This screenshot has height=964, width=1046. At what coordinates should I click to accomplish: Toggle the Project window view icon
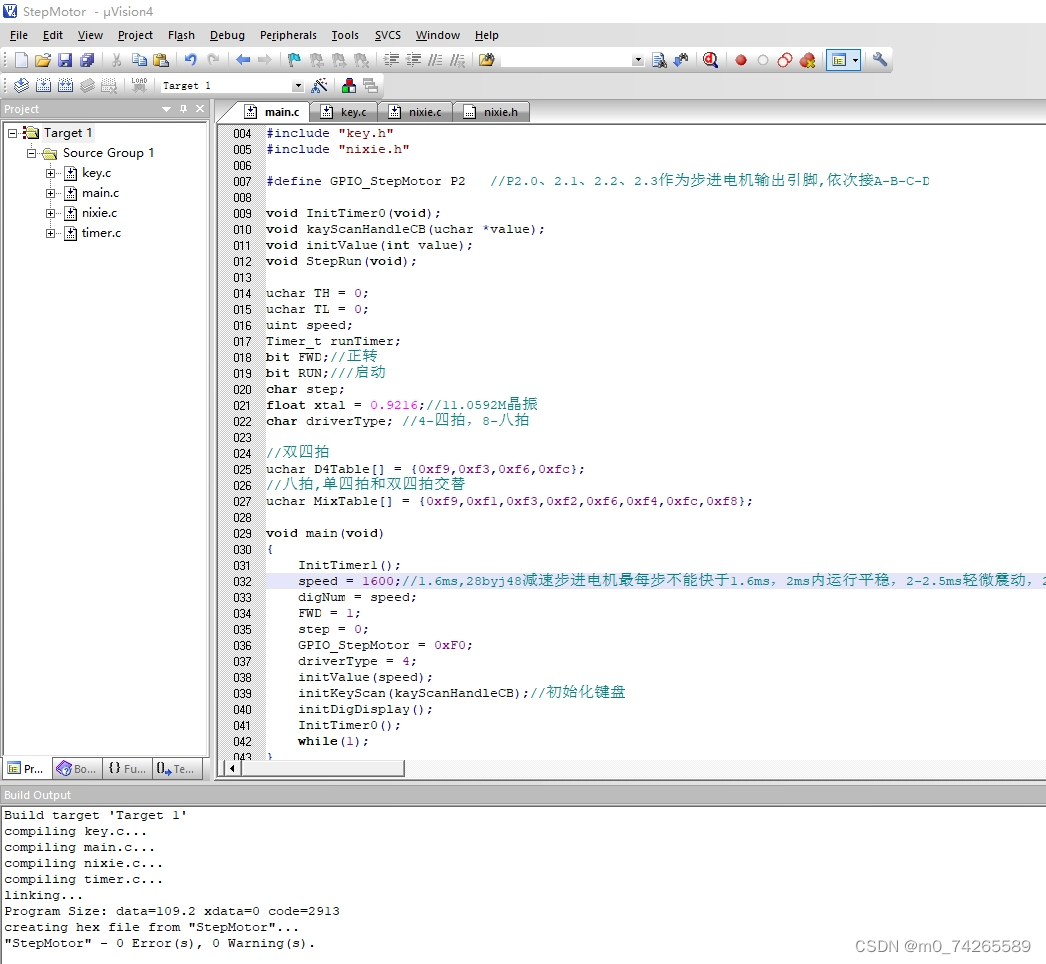click(x=839, y=60)
